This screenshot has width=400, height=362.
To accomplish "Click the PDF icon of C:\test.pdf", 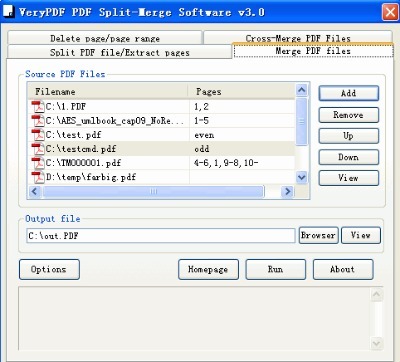I will tap(38, 135).
